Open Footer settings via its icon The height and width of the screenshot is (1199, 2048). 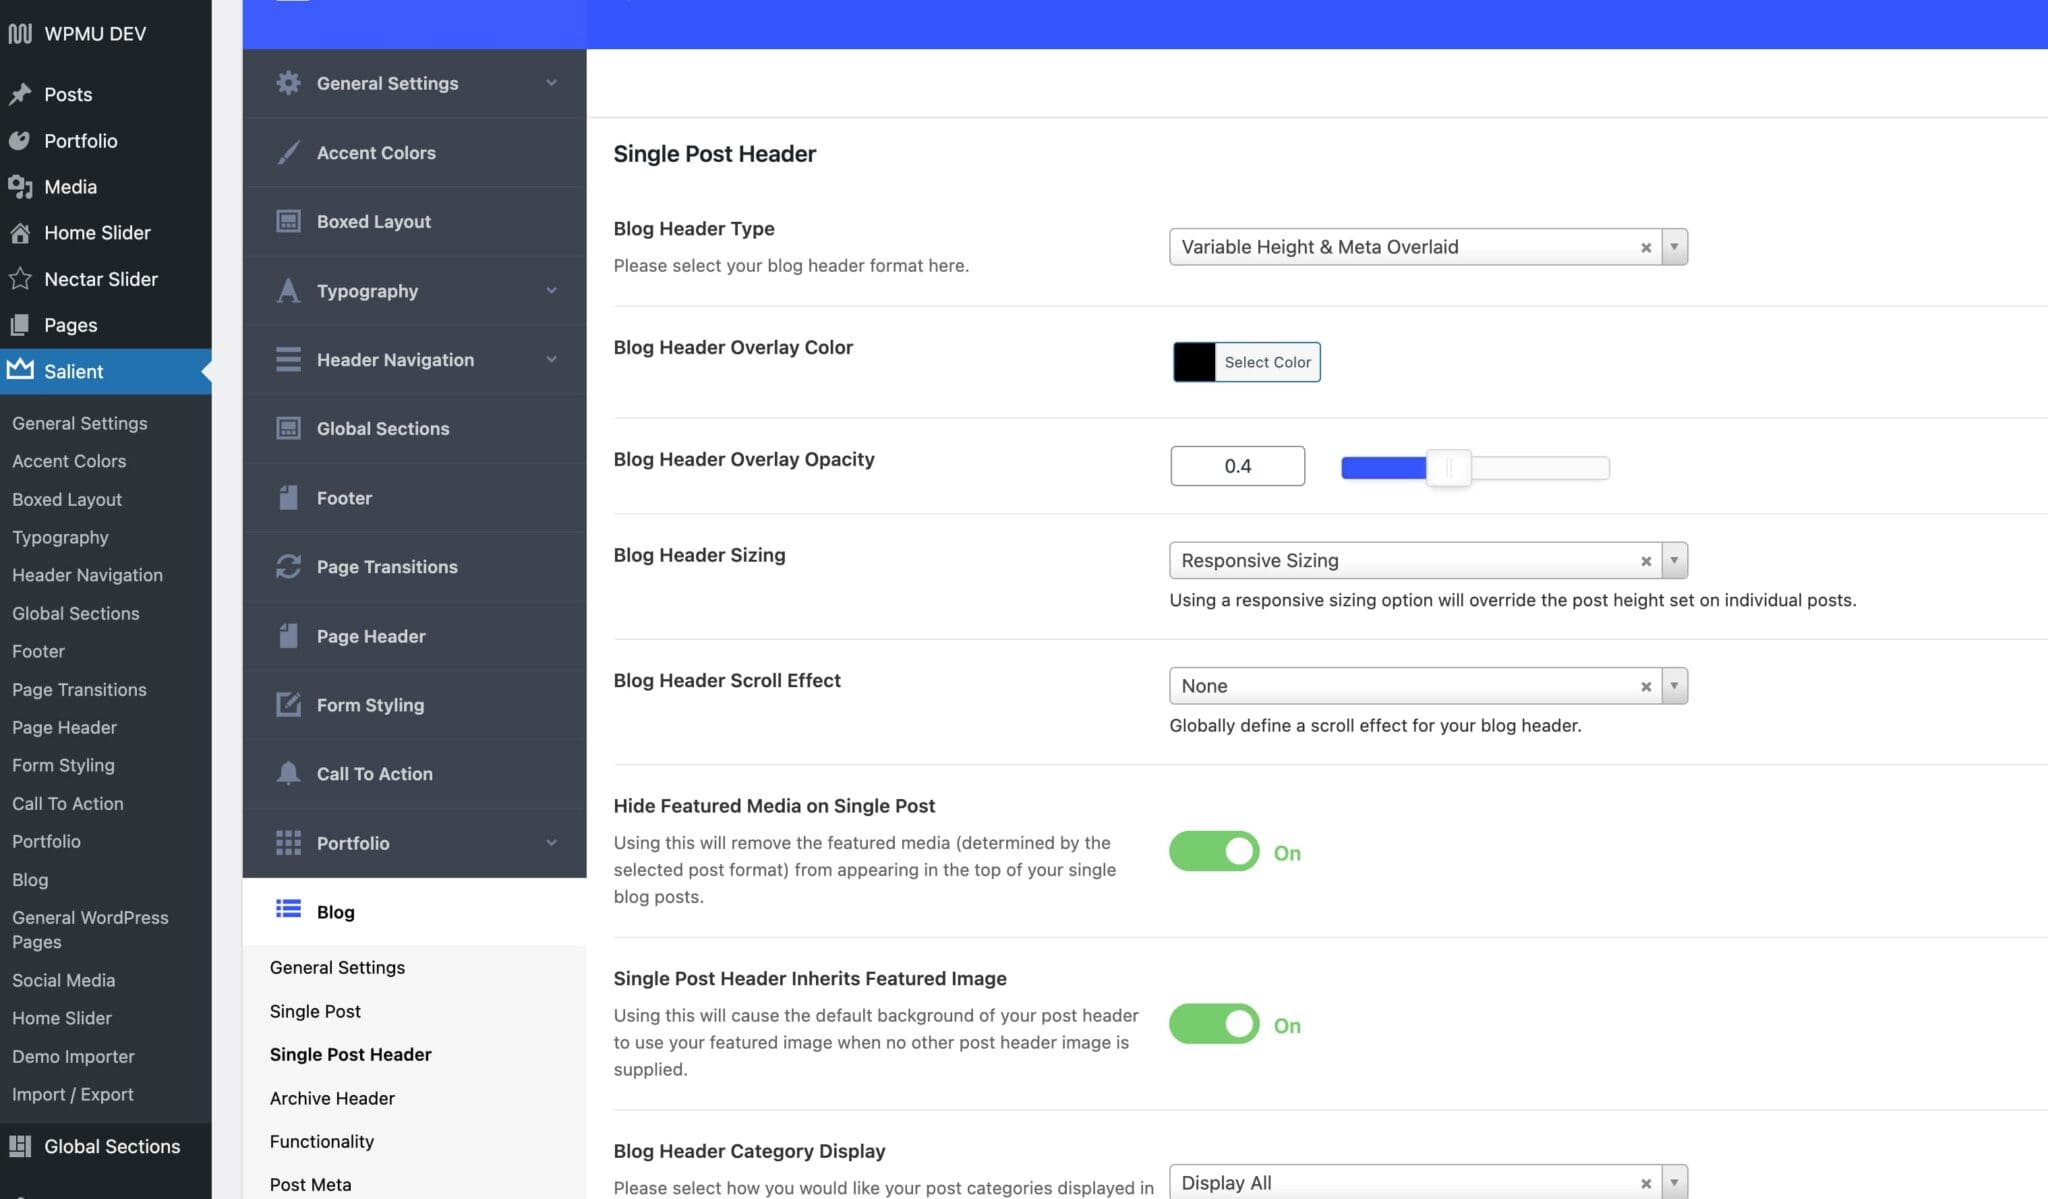288,497
